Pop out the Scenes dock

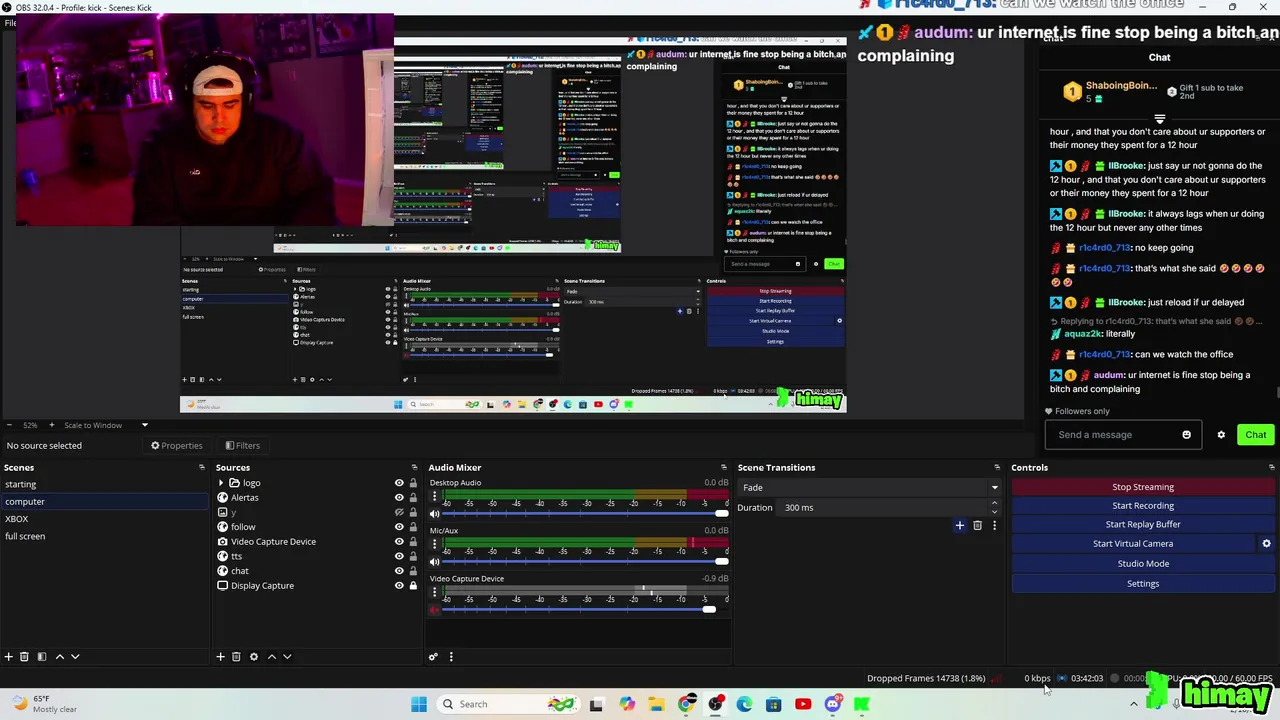point(202,467)
